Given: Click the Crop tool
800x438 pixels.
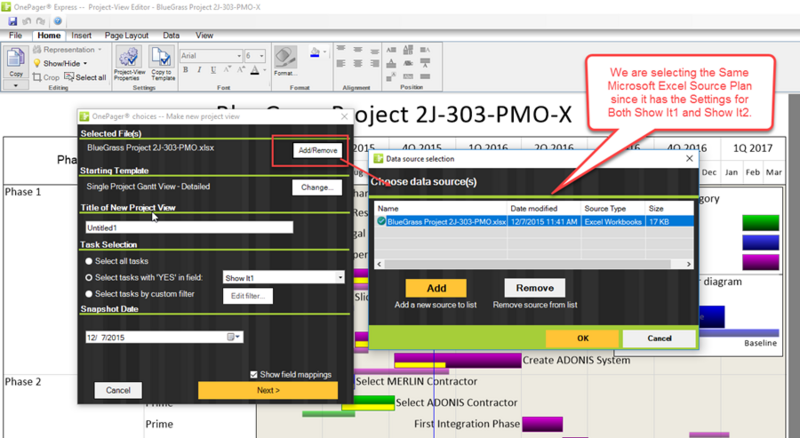Looking at the screenshot, I should (46, 77).
